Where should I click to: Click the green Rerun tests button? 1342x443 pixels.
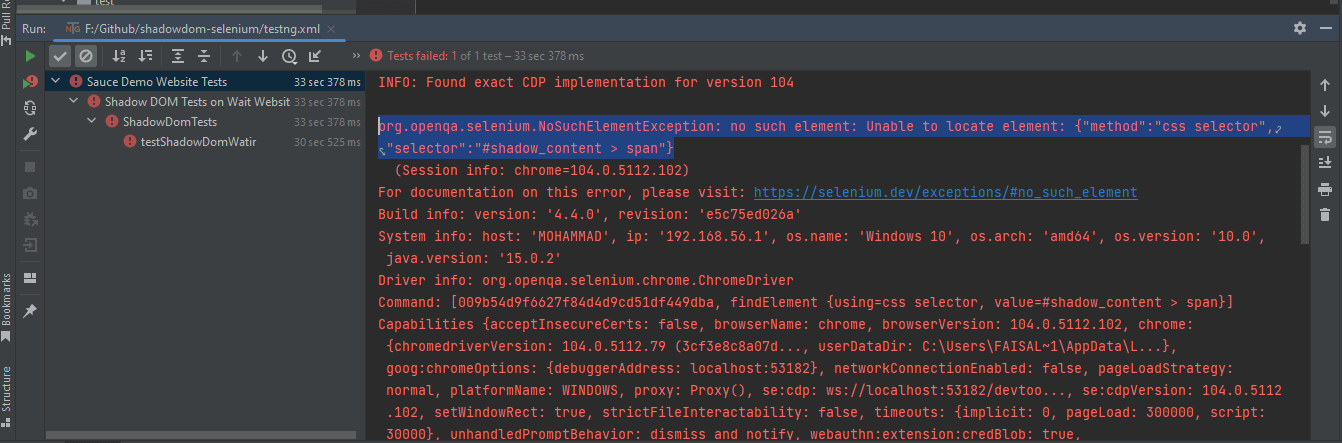click(30, 56)
